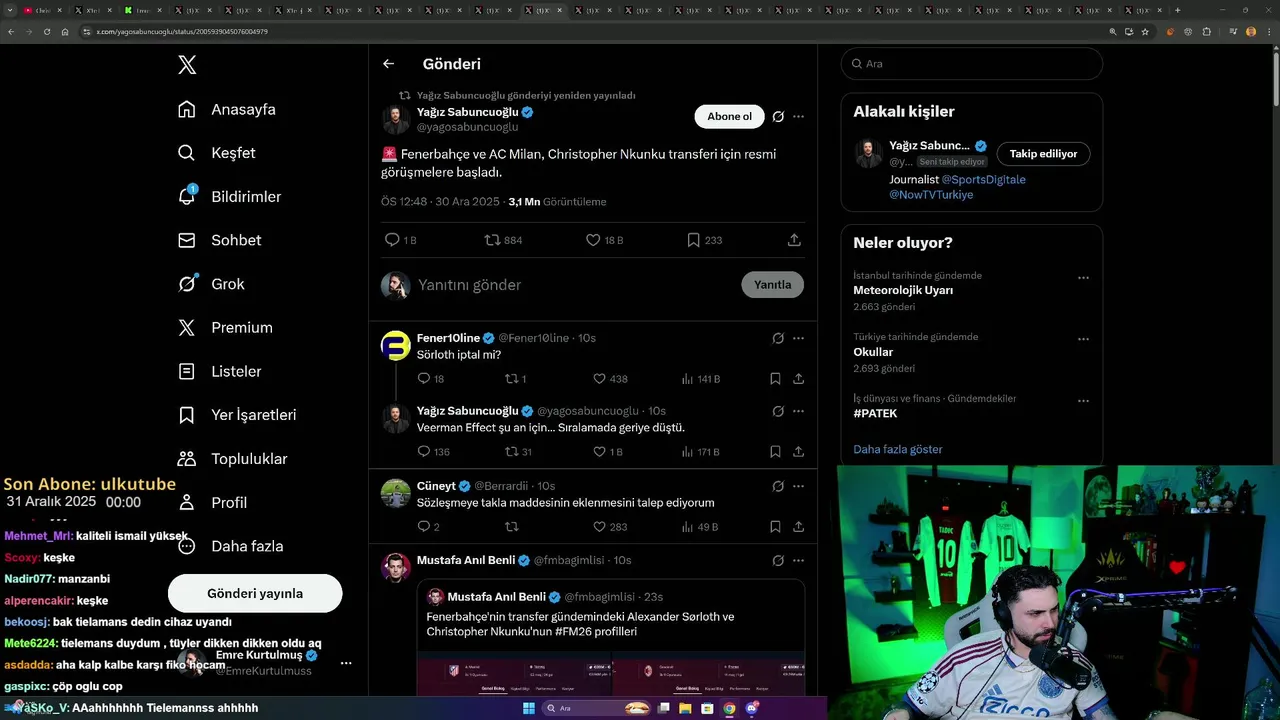Click the Yanıtla button
This screenshot has height=720, width=1280.
click(x=772, y=285)
